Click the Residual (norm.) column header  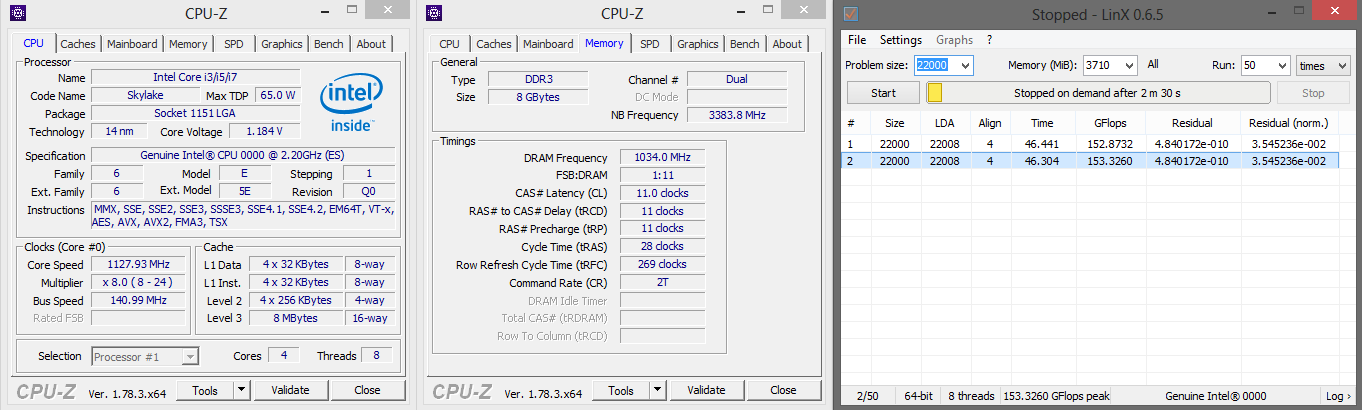[1289, 123]
